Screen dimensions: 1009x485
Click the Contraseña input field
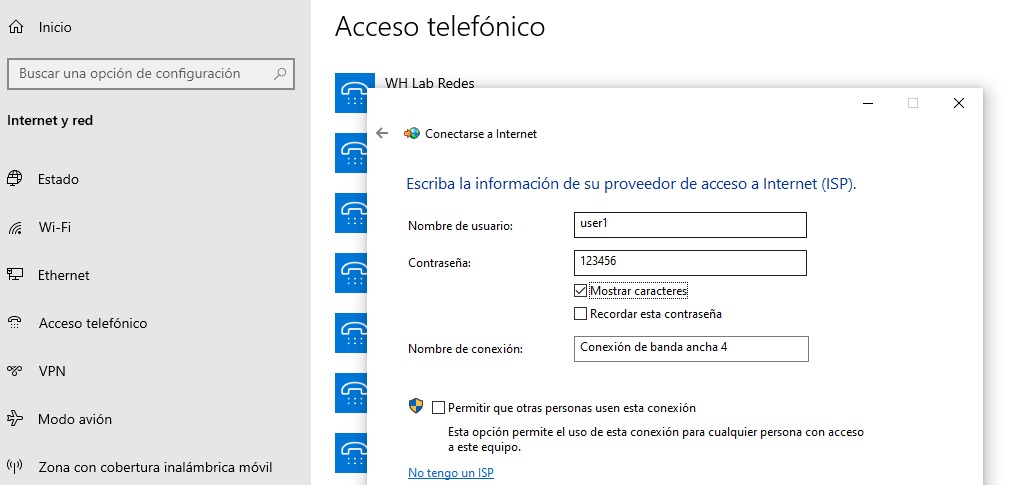pyautogui.click(x=690, y=262)
